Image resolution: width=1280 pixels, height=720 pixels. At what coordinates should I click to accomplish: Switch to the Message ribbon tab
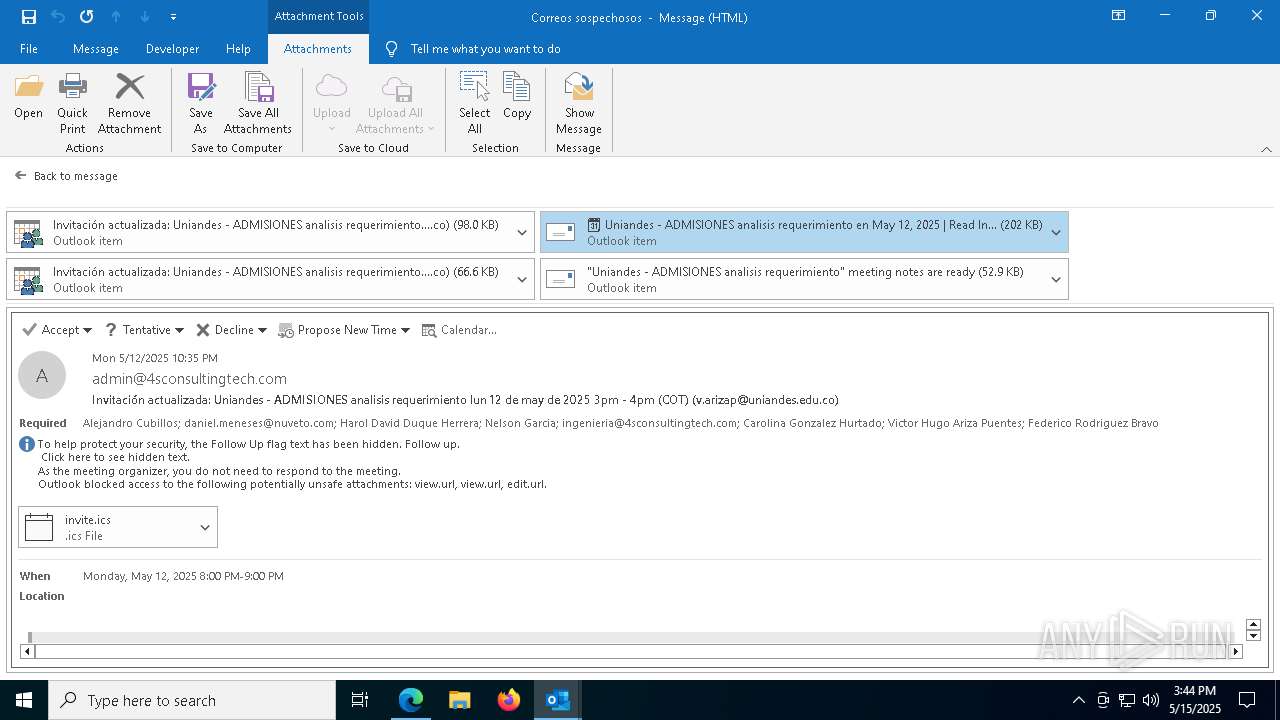click(96, 49)
